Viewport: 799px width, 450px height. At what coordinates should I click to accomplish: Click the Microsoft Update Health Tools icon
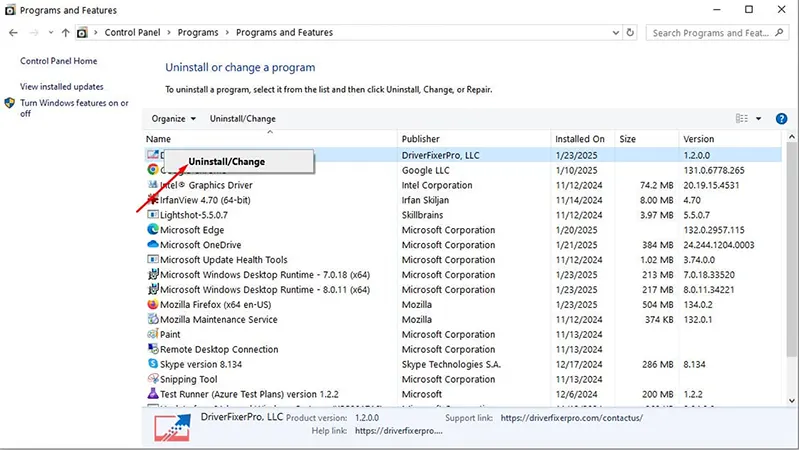click(152, 259)
